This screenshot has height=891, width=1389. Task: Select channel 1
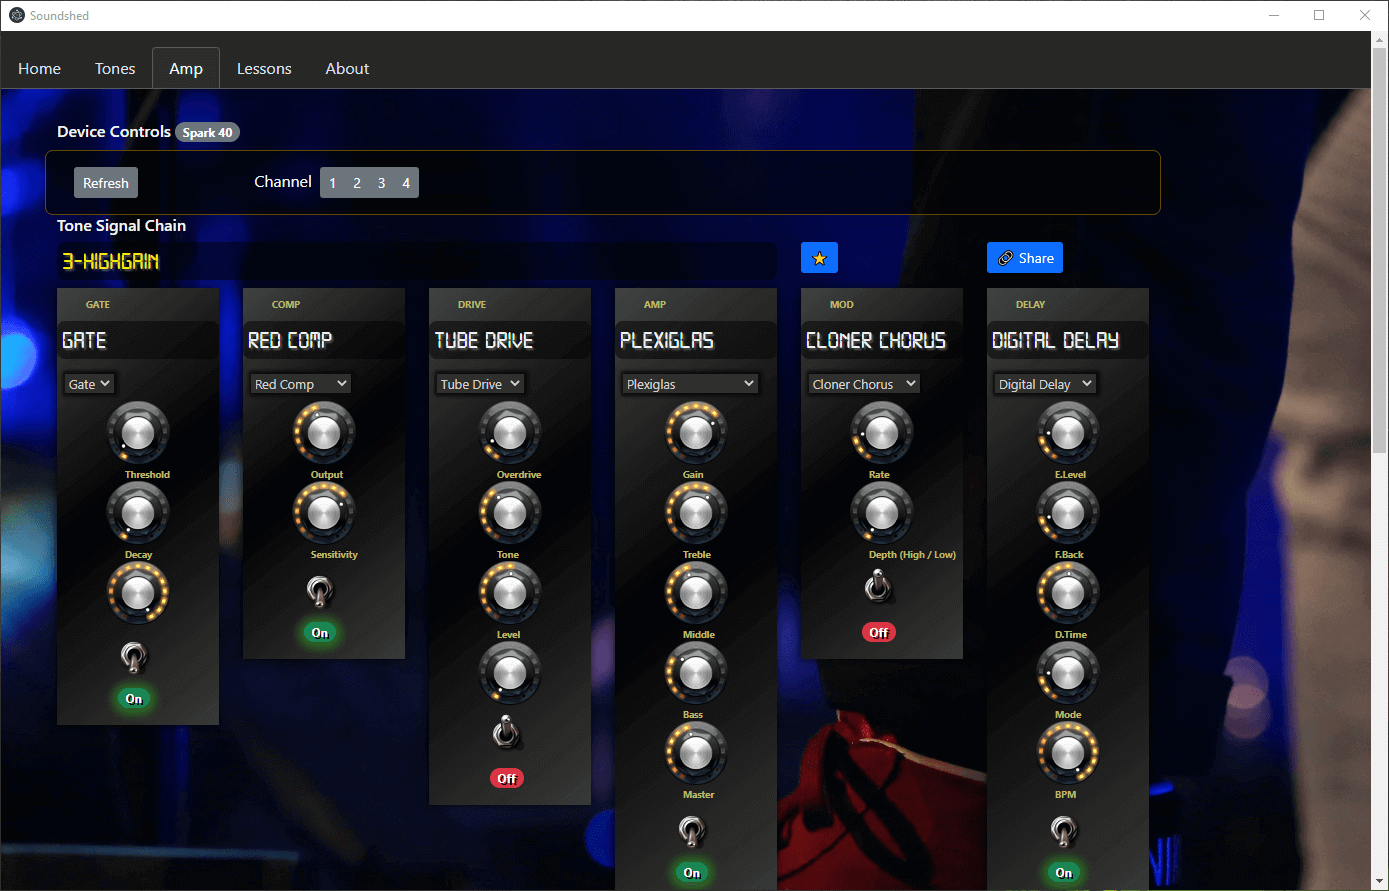click(x=333, y=183)
